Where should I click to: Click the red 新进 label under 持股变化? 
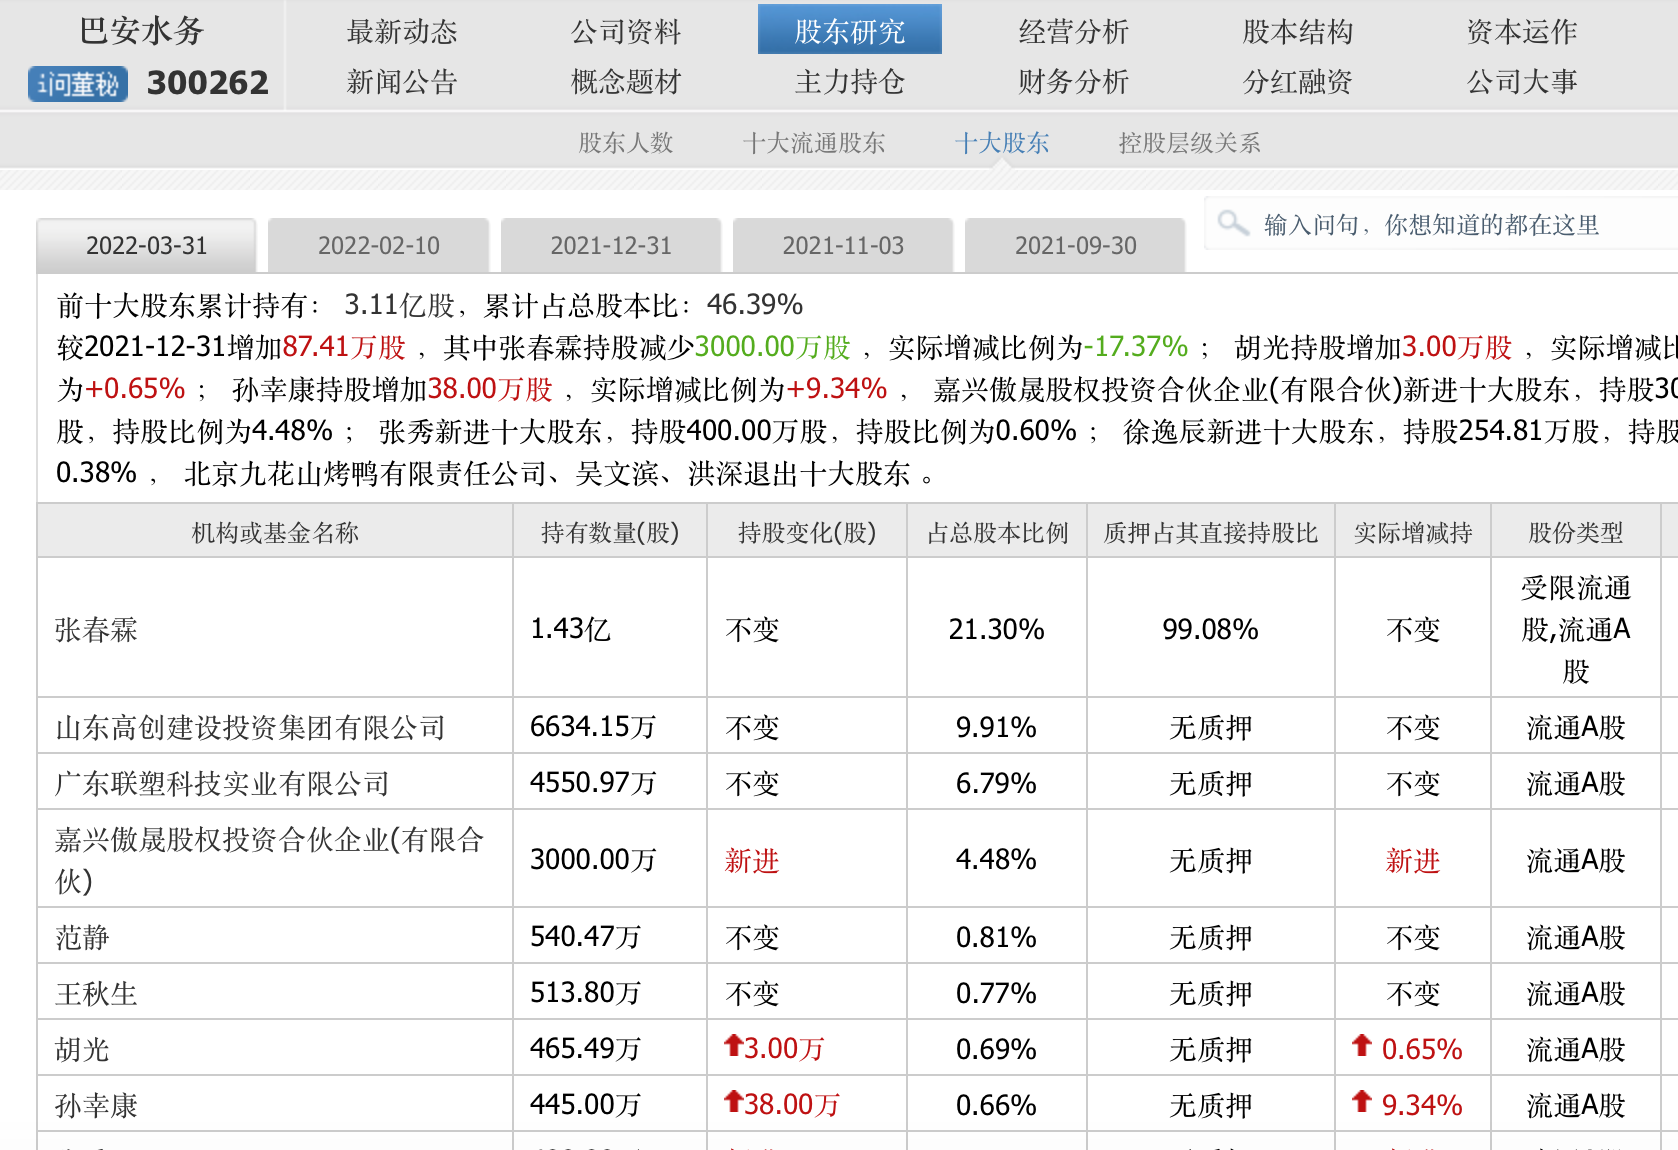click(751, 860)
